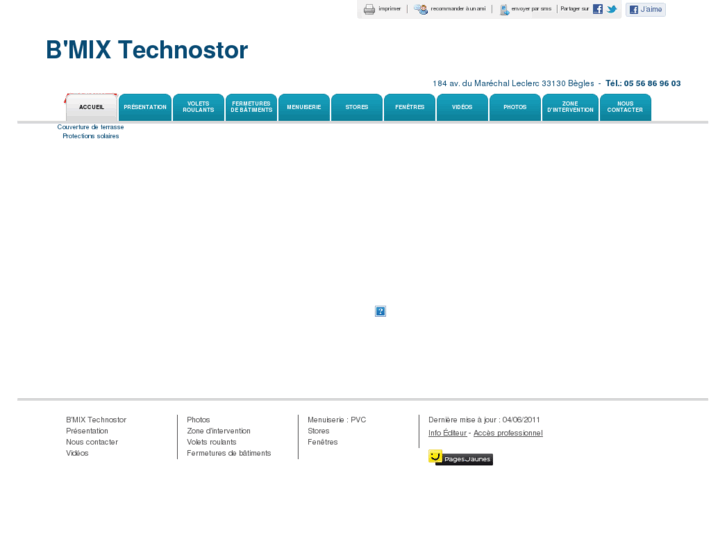Click the recommend to a friend icon

click(421, 9)
